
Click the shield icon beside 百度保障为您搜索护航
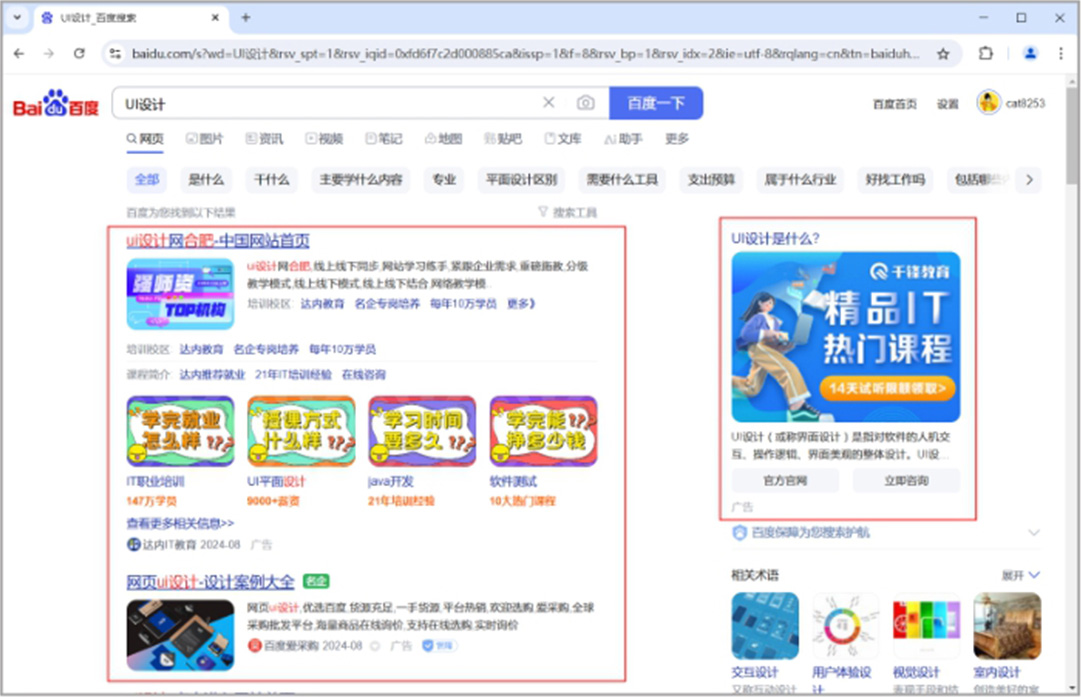(x=739, y=532)
